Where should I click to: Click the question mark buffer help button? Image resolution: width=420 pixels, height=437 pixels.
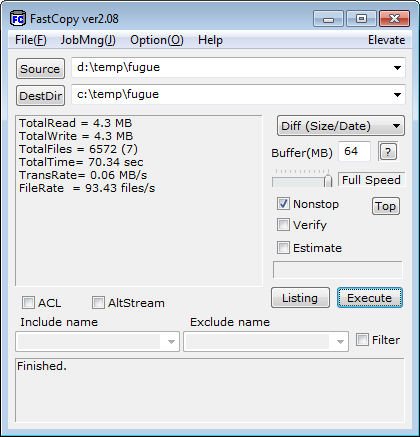(388, 152)
